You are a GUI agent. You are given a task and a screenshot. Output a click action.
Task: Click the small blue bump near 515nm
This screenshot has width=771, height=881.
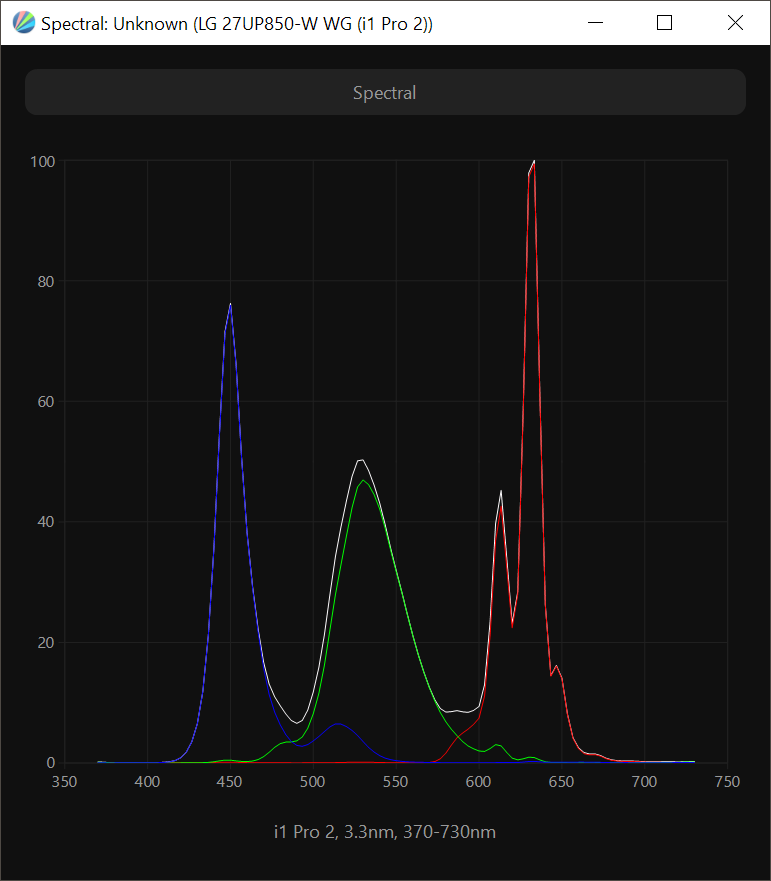coord(338,724)
